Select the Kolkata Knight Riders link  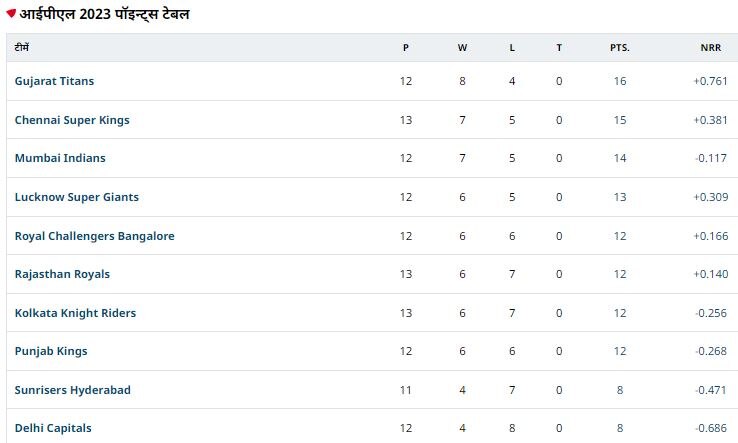coord(75,313)
